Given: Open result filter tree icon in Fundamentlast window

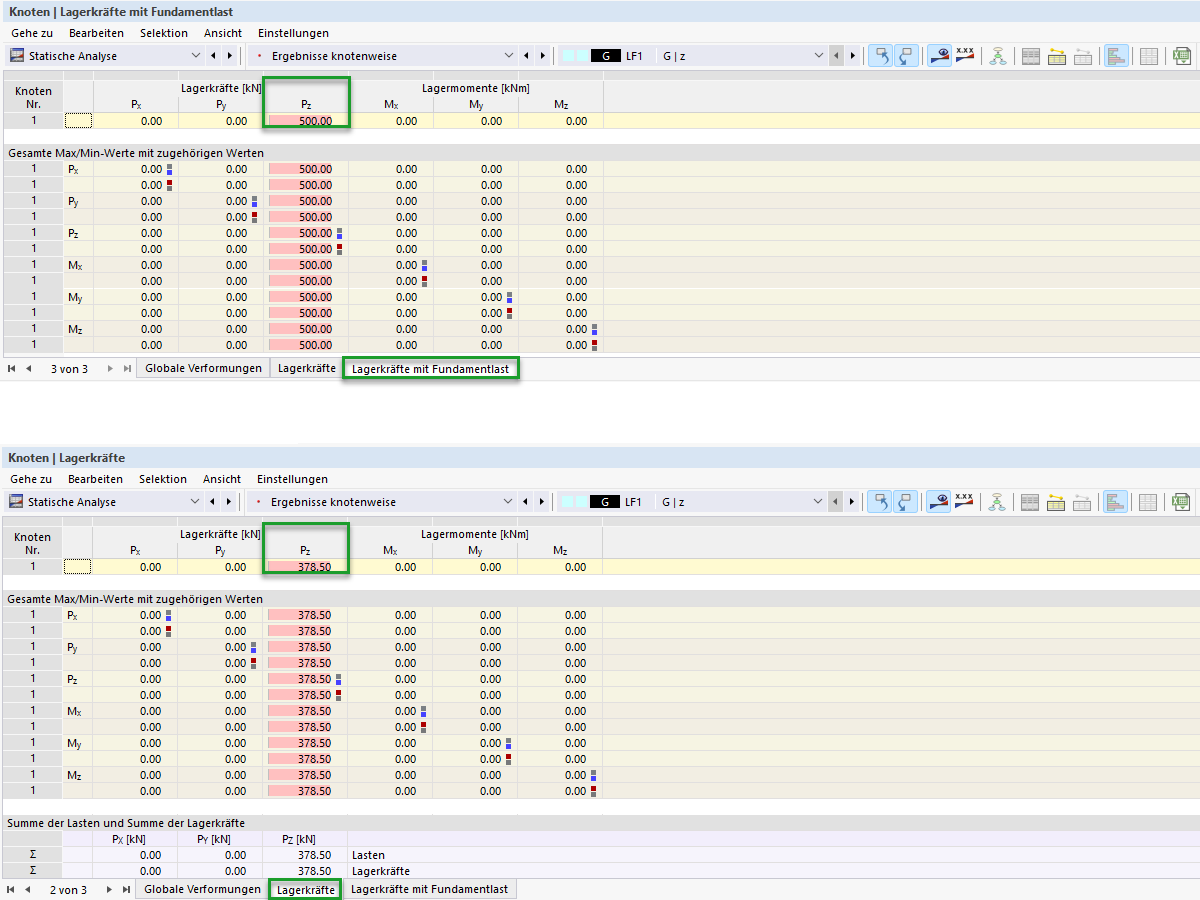Looking at the screenshot, I should click(x=998, y=56).
